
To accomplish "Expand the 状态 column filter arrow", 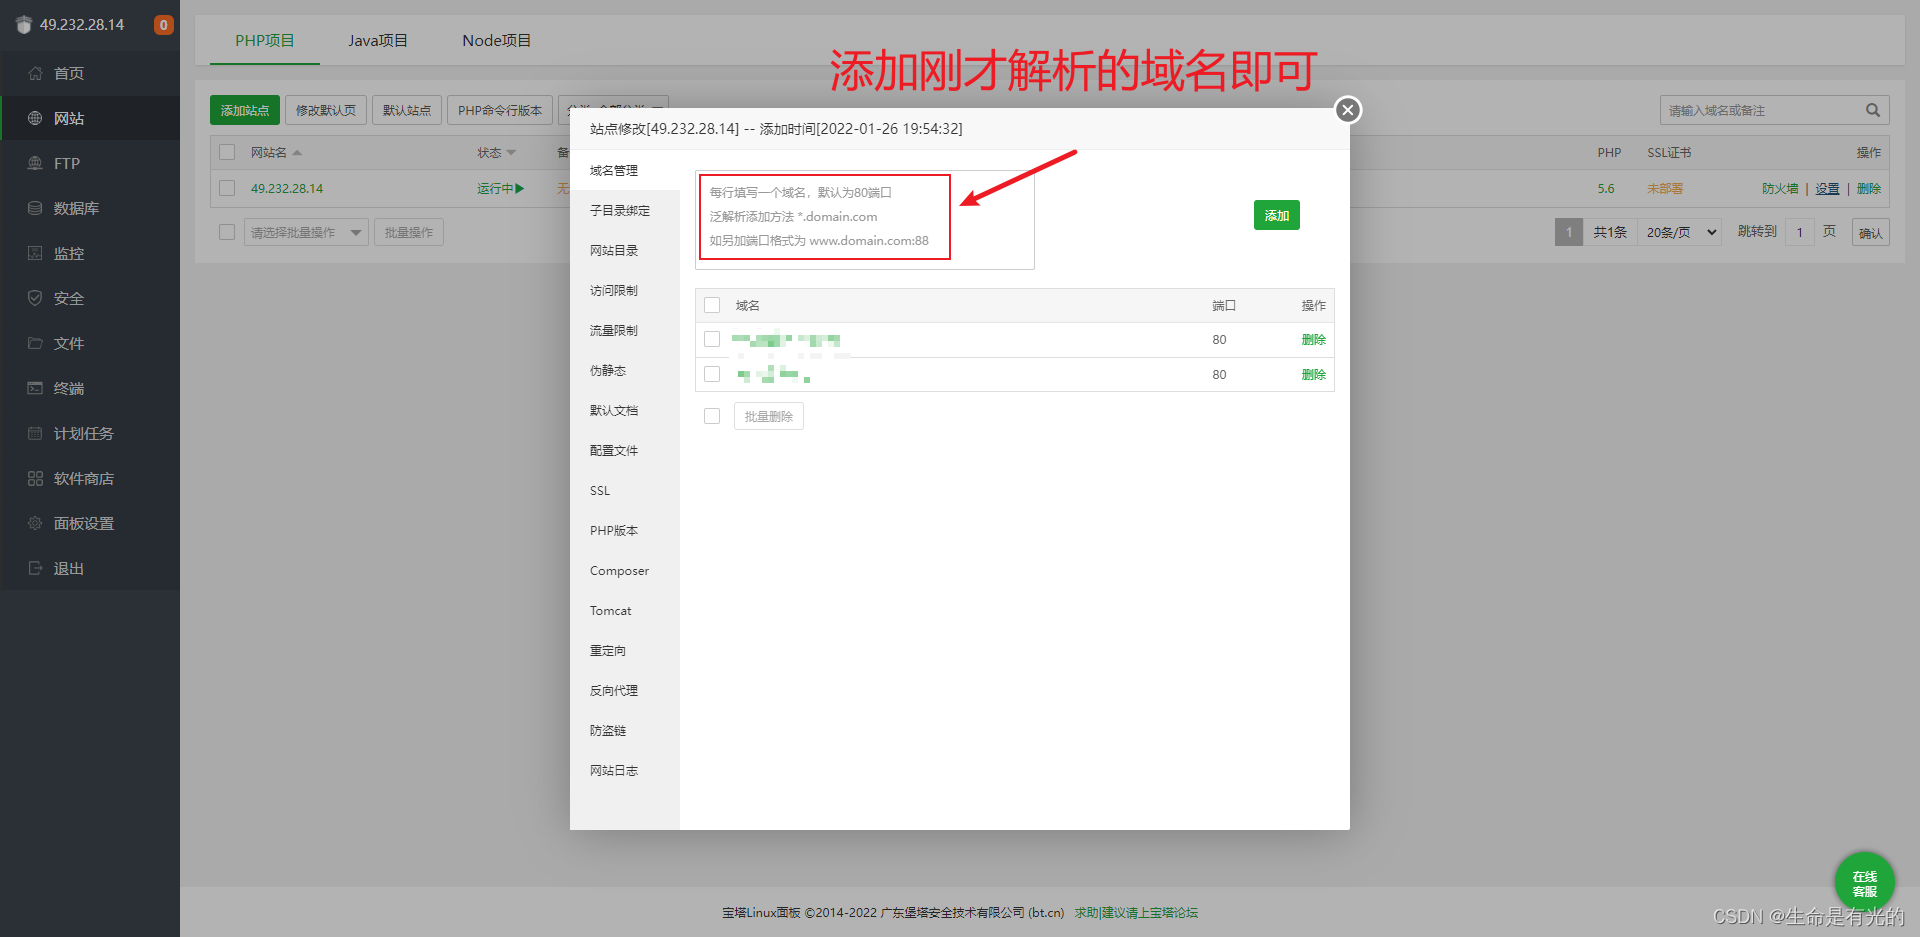I will point(511,153).
